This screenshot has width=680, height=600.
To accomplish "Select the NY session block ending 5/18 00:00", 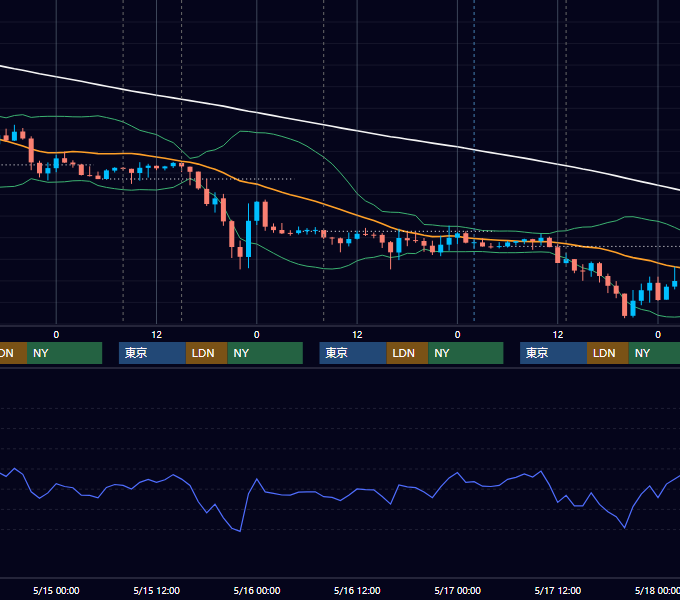I will point(654,353).
